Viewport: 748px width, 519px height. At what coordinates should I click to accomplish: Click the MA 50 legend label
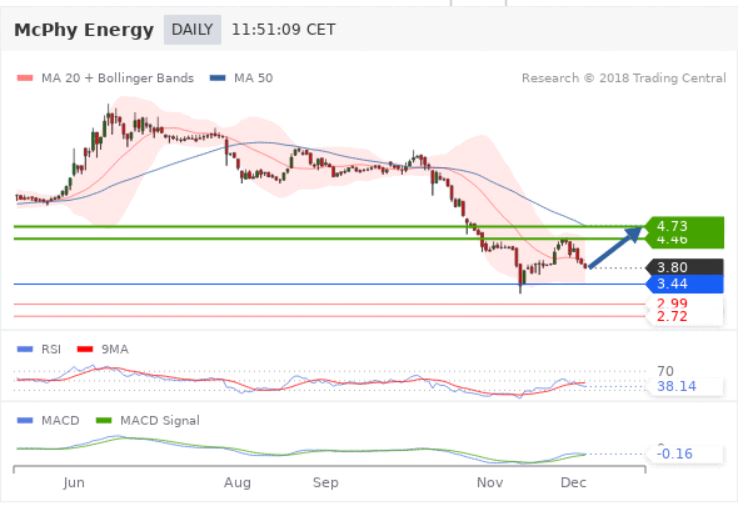click(x=253, y=78)
